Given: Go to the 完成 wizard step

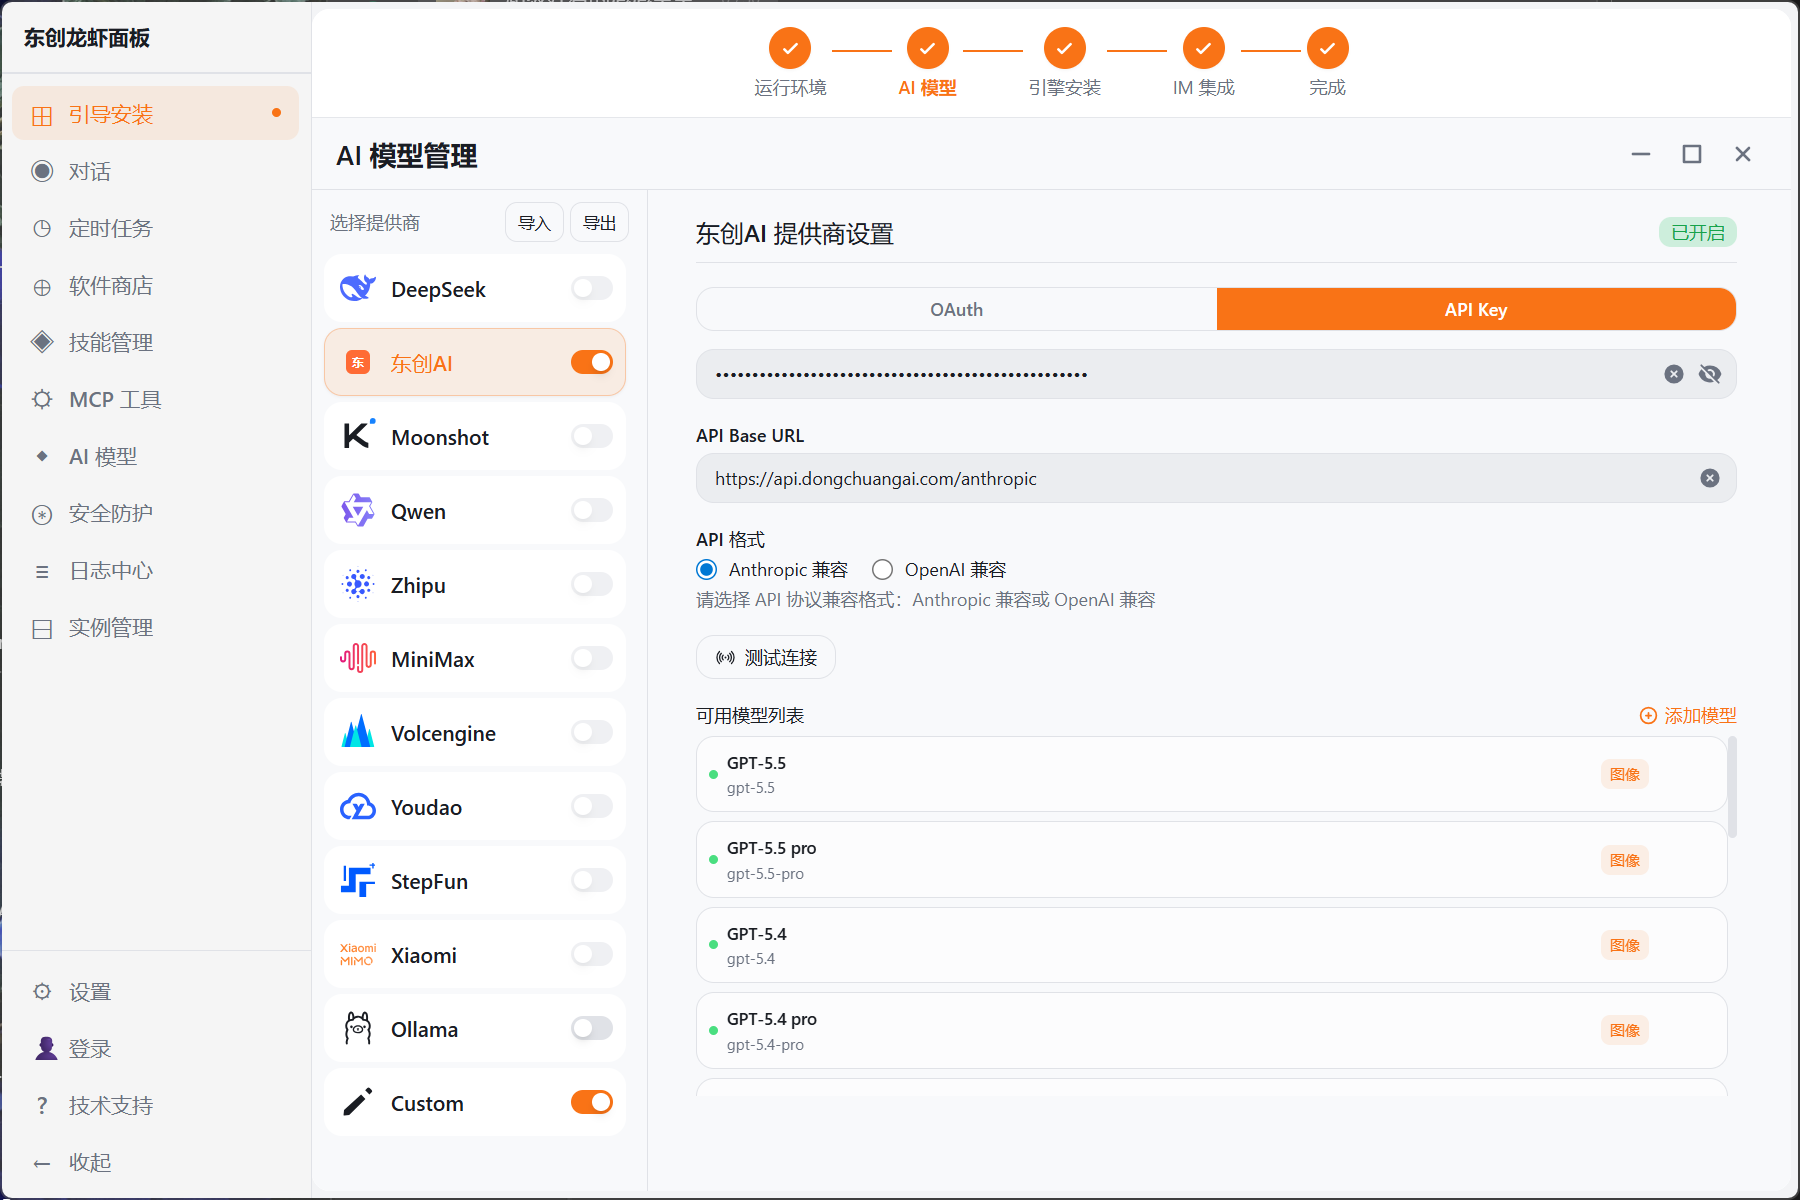Looking at the screenshot, I should click(1327, 62).
